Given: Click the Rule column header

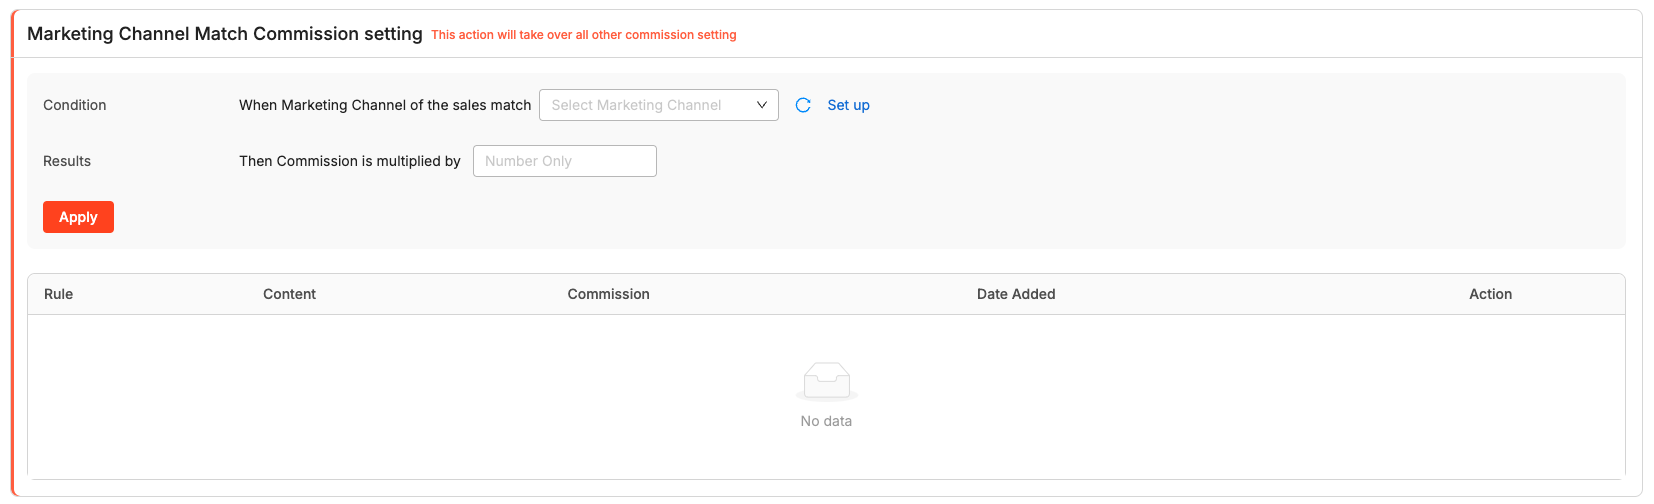Looking at the screenshot, I should pos(59,294).
